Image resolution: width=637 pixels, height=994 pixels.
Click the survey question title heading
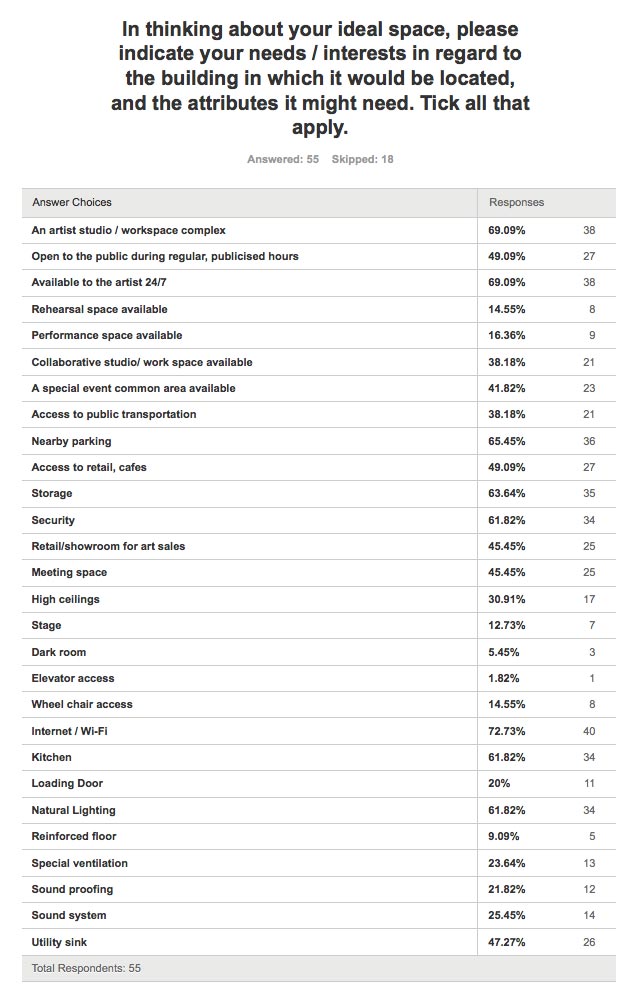(320, 78)
